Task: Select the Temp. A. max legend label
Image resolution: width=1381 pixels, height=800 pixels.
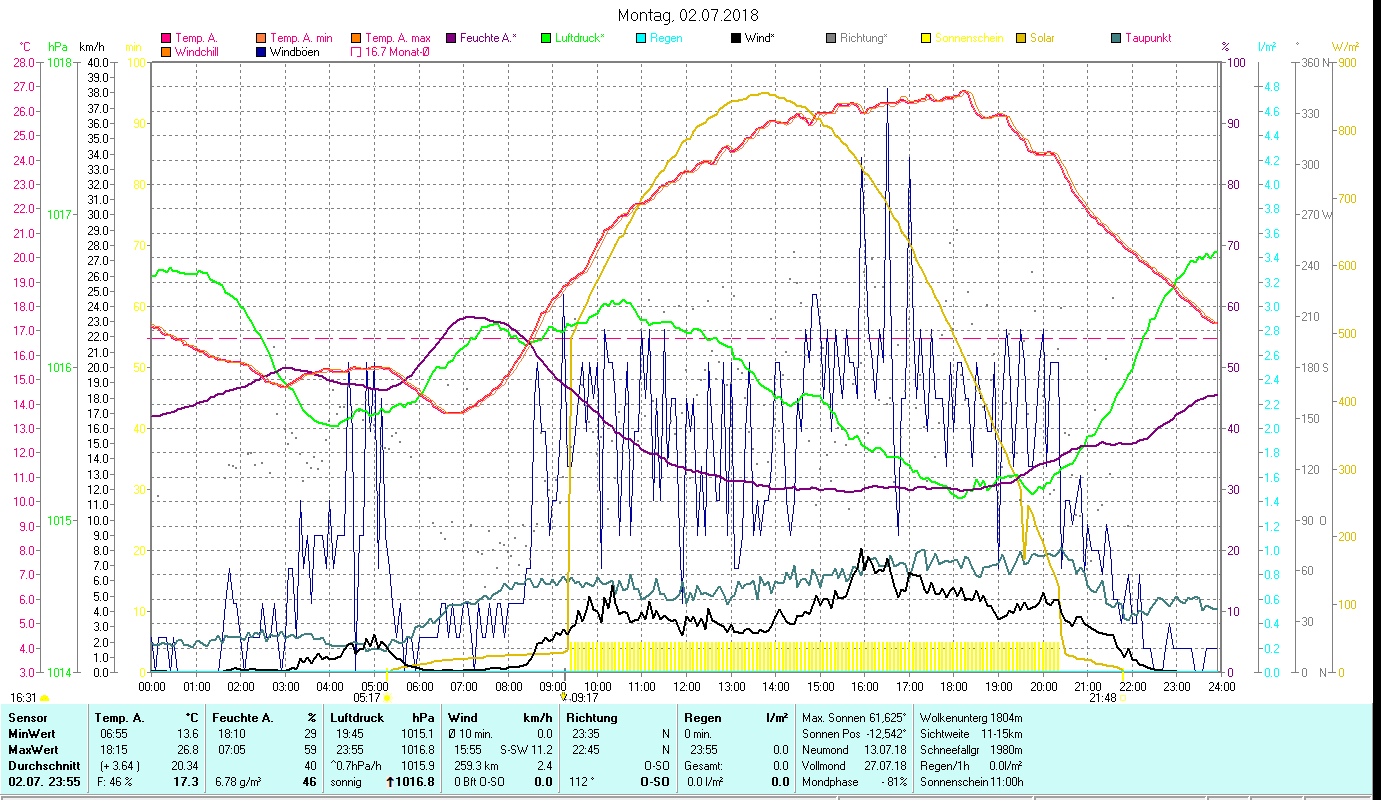Action: 397,38
